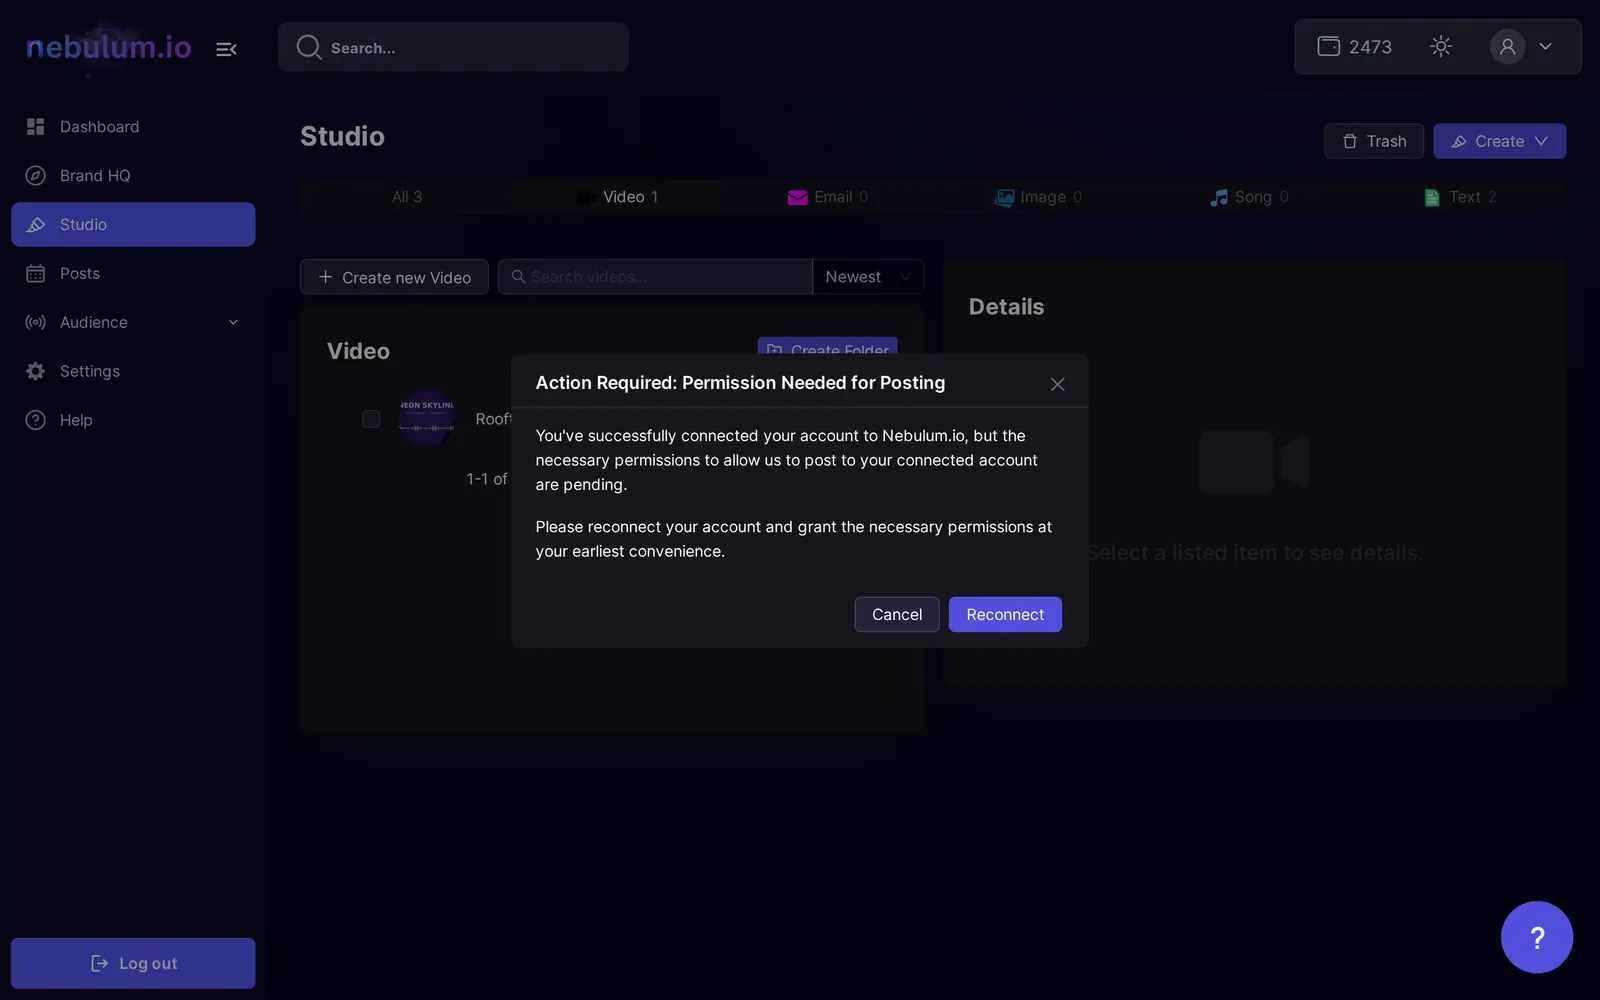The image size is (1600, 1000).
Task: Collapse the sidebar with the menu toggle icon
Action: tap(226, 48)
